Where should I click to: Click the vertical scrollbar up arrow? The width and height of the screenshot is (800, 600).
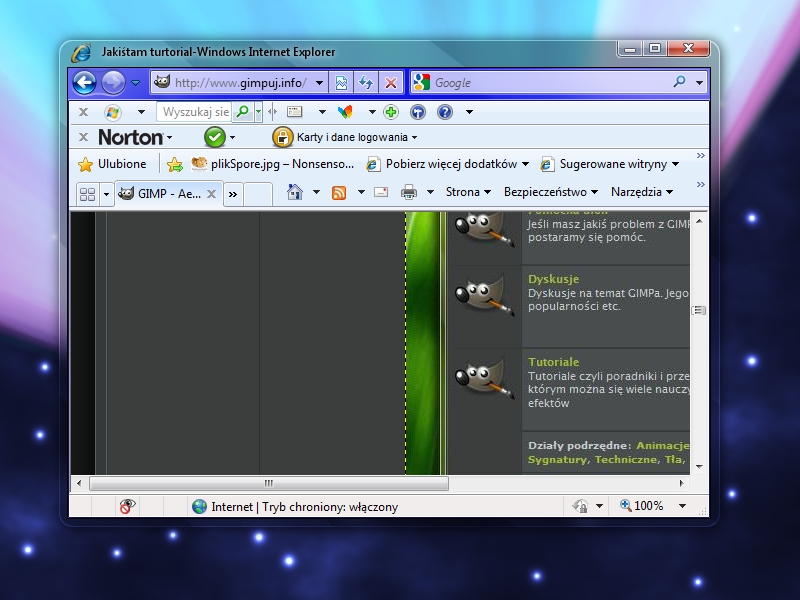(699, 221)
